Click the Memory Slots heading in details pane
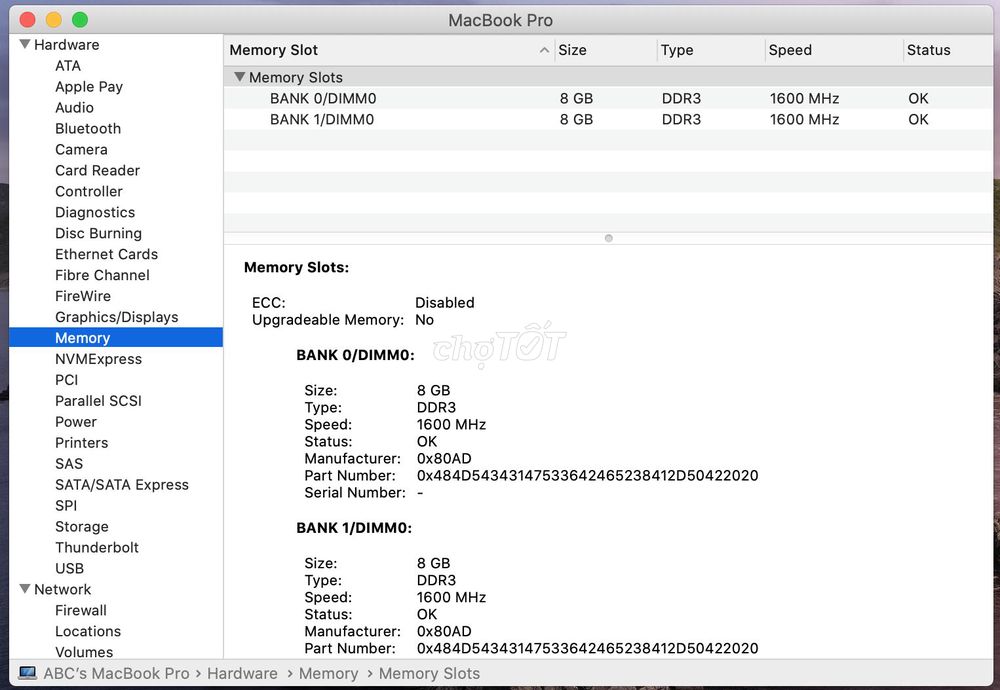The height and width of the screenshot is (690, 1000). pyautogui.click(x=296, y=267)
